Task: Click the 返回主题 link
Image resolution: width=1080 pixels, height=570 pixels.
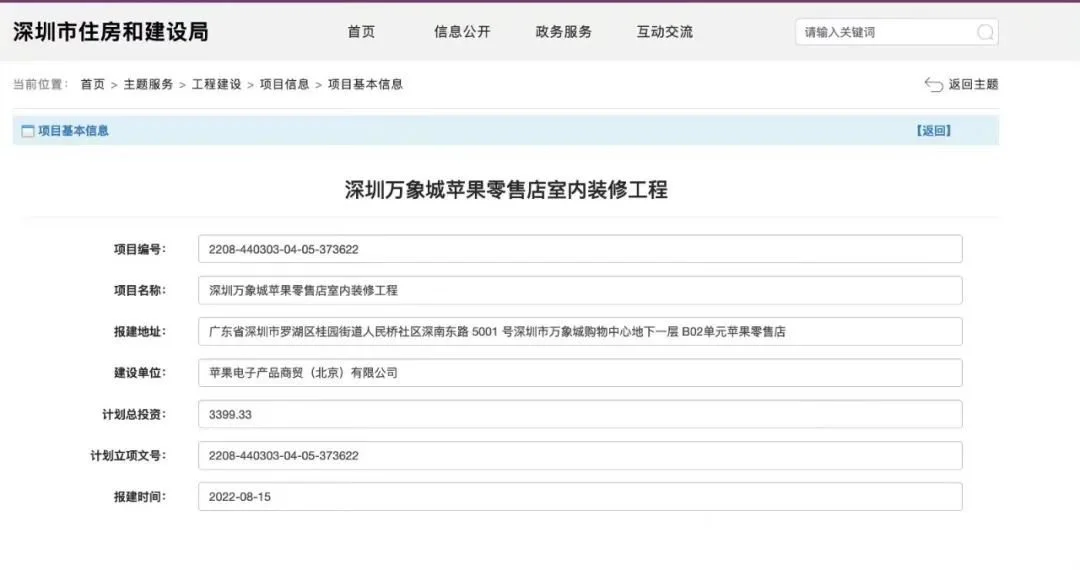Action: [973, 85]
